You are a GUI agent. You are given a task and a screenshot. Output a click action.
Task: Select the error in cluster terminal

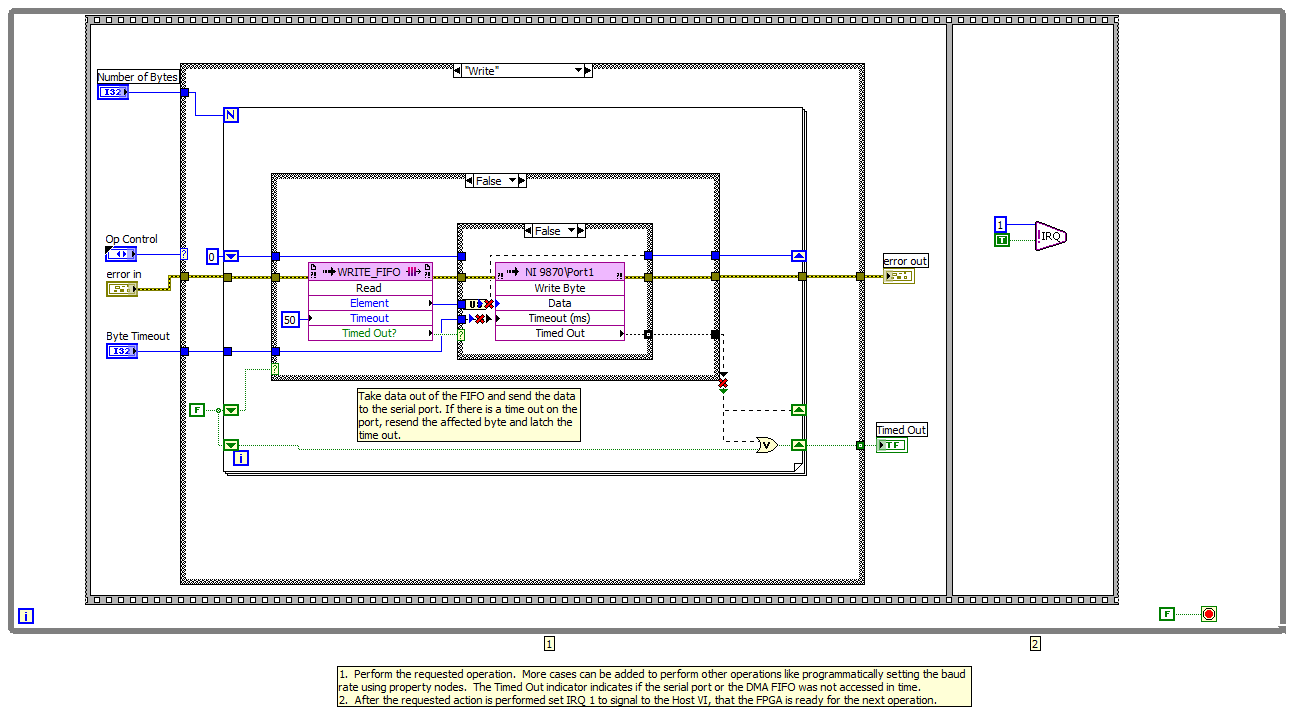[121, 289]
